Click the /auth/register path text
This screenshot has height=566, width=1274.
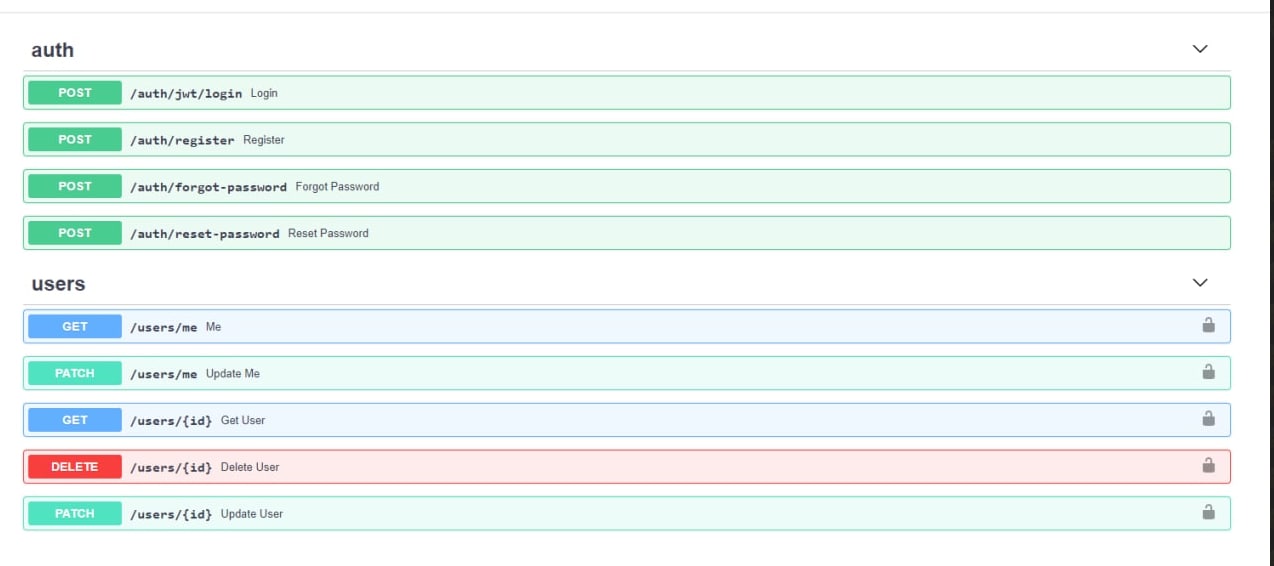click(182, 141)
